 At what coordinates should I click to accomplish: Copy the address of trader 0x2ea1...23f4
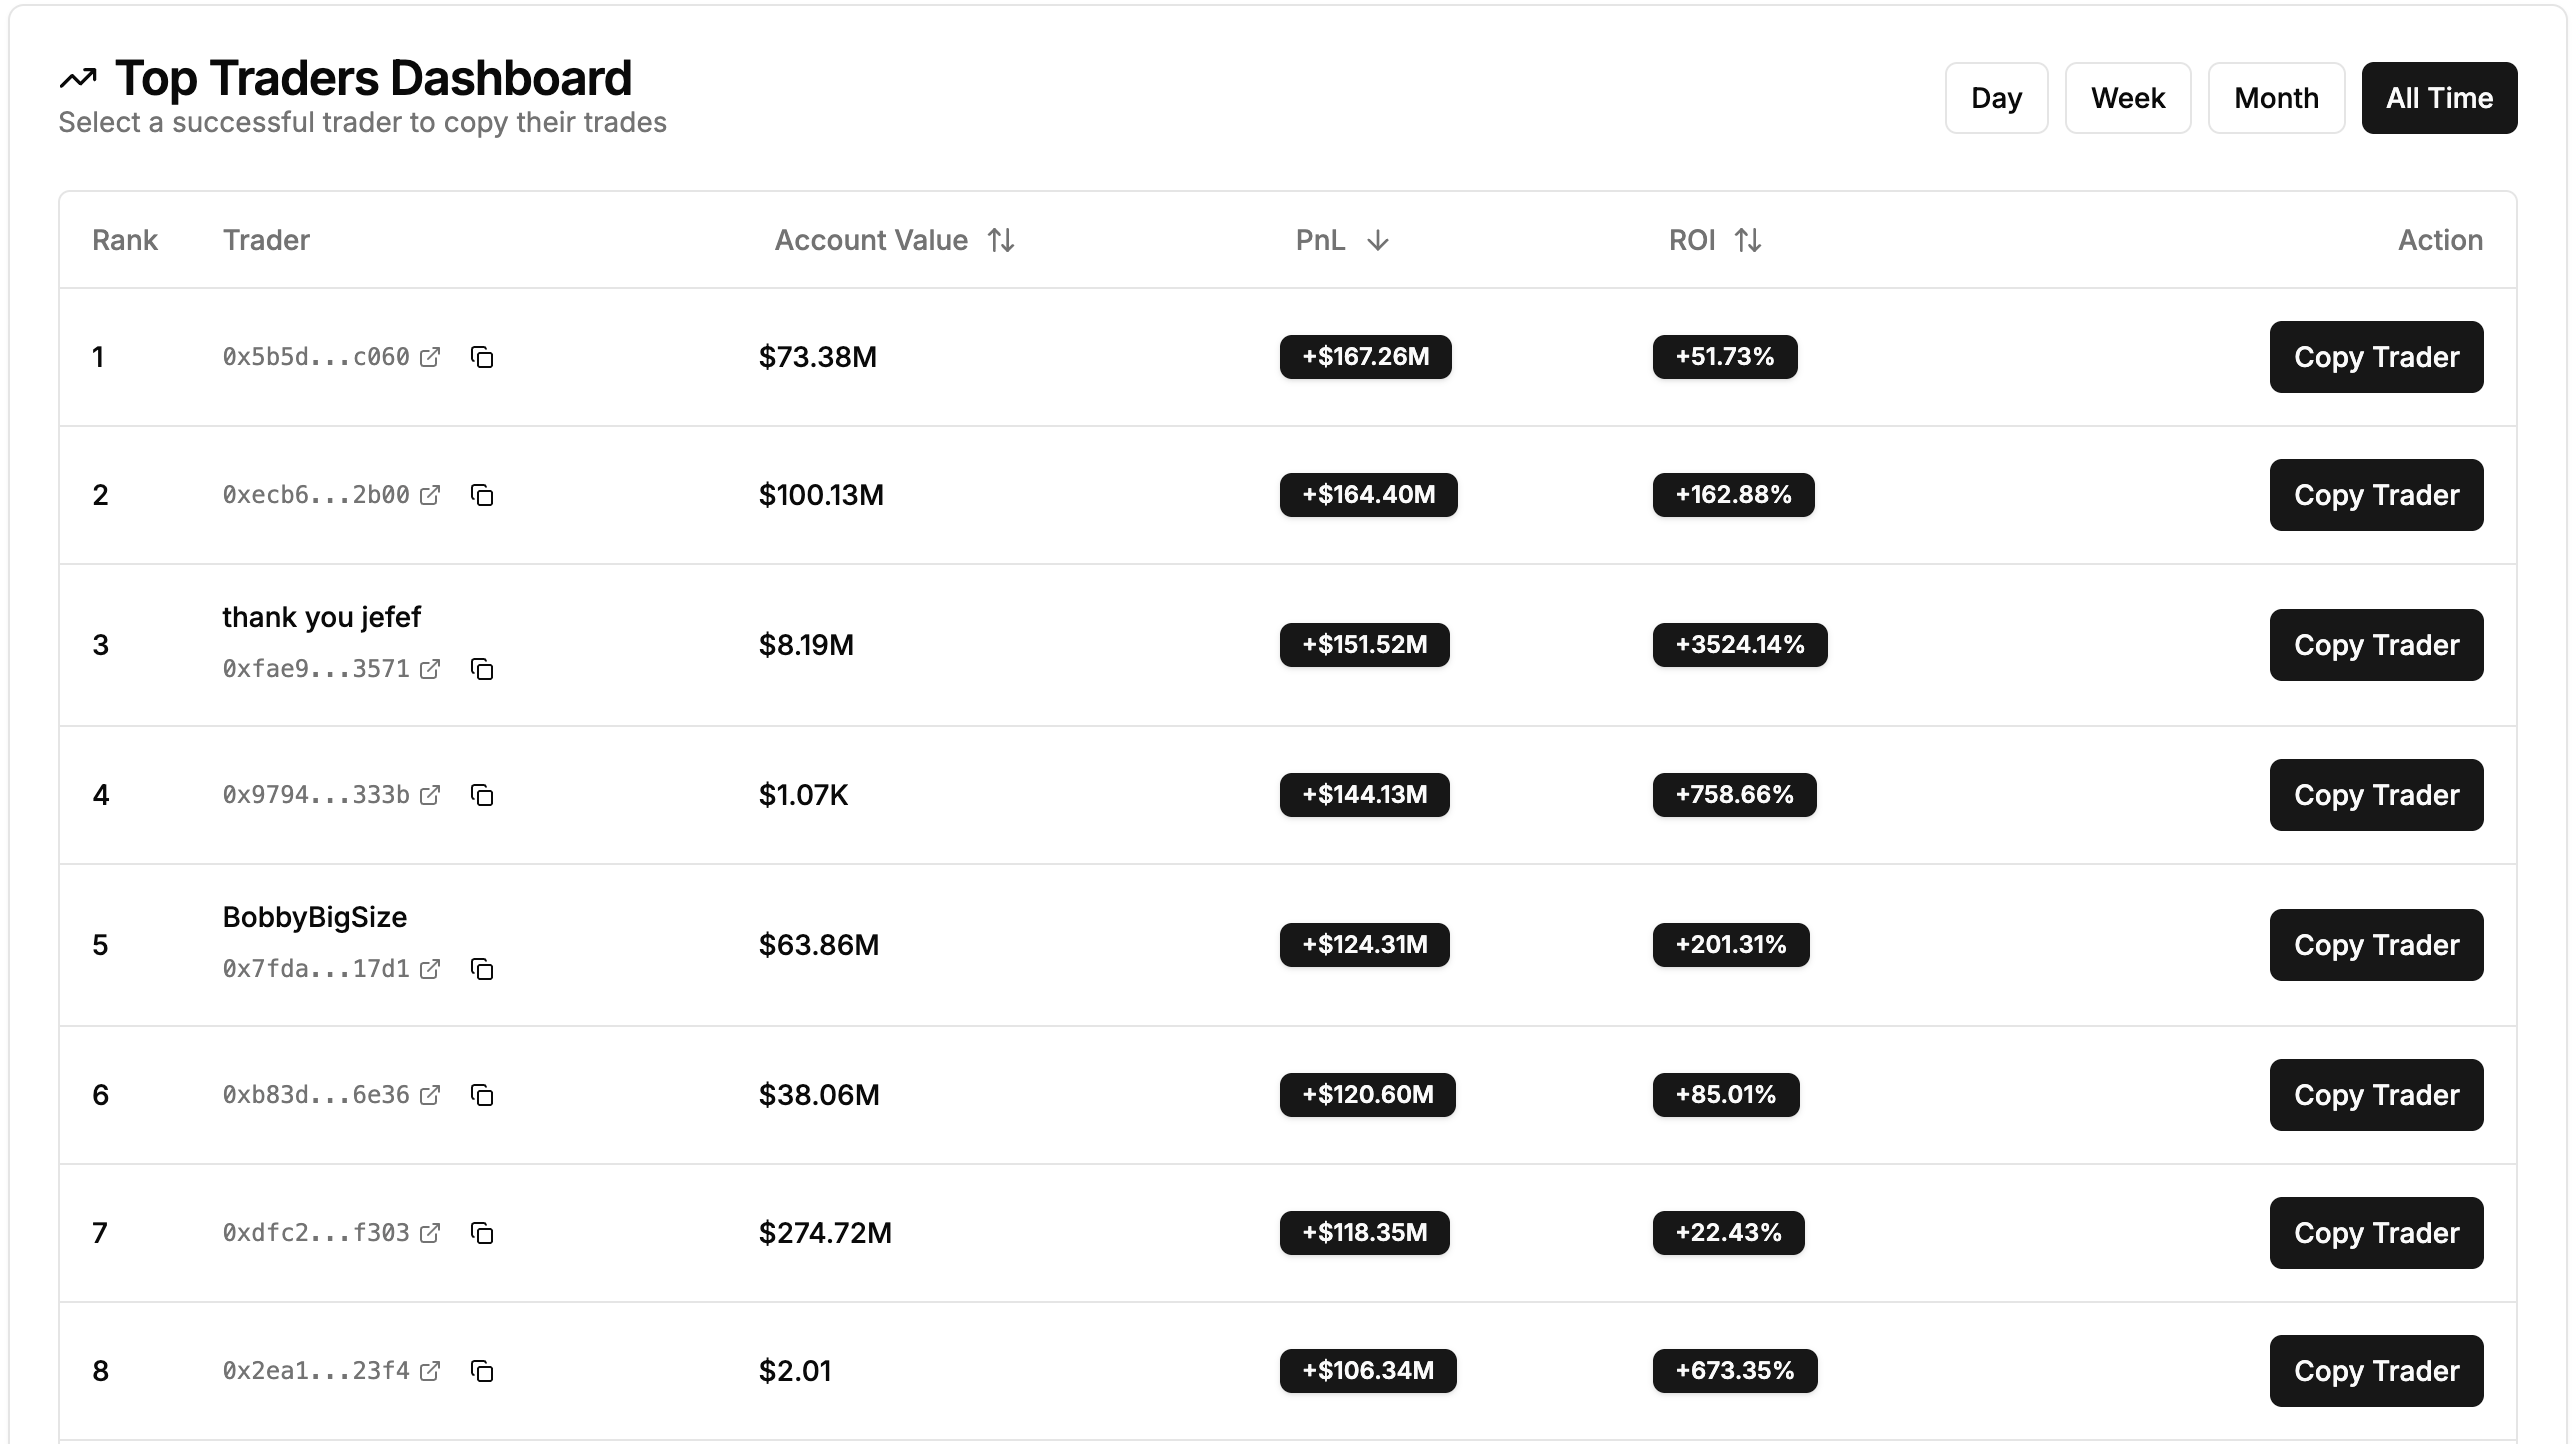484,1371
